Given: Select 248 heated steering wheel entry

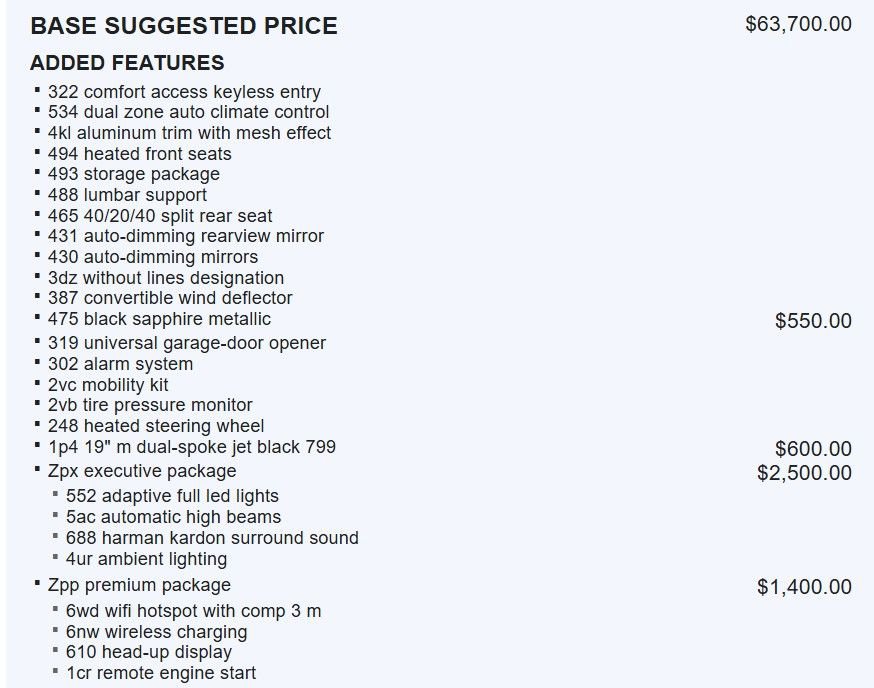Looking at the screenshot, I should coord(156,426).
